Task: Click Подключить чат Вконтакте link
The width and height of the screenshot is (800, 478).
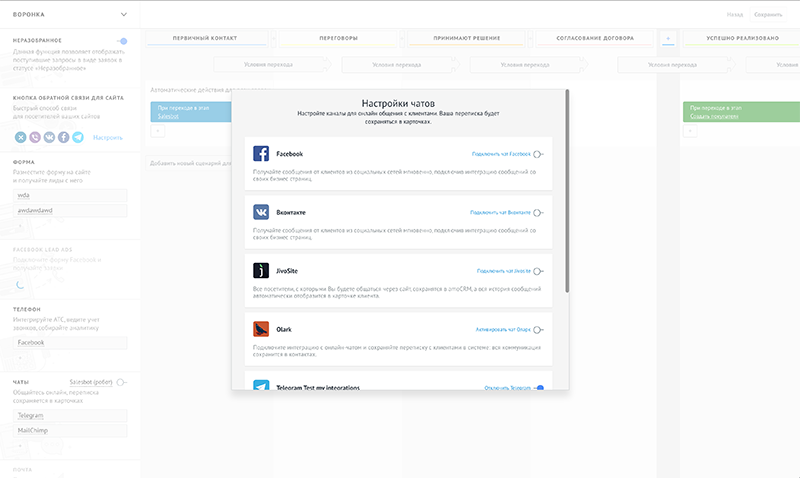Action: (500, 213)
